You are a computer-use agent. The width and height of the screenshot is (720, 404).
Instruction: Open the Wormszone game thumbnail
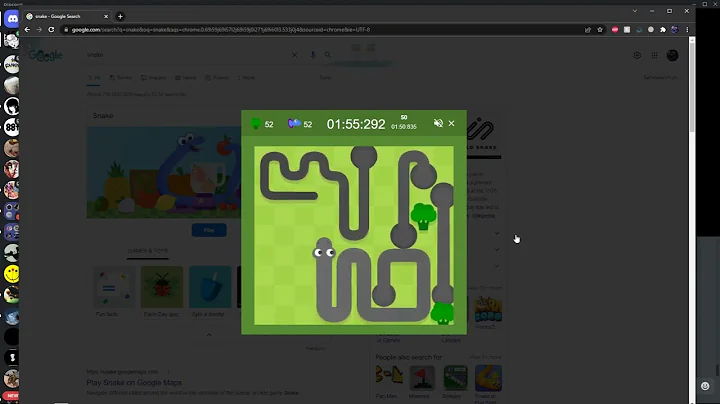(488, 311)
